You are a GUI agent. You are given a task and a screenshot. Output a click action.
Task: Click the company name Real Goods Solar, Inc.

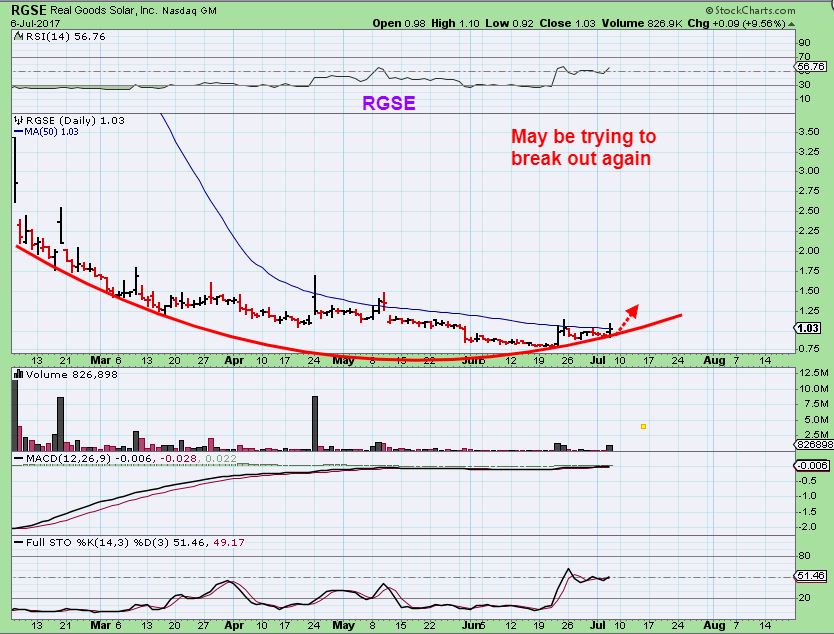pos(104,10)
